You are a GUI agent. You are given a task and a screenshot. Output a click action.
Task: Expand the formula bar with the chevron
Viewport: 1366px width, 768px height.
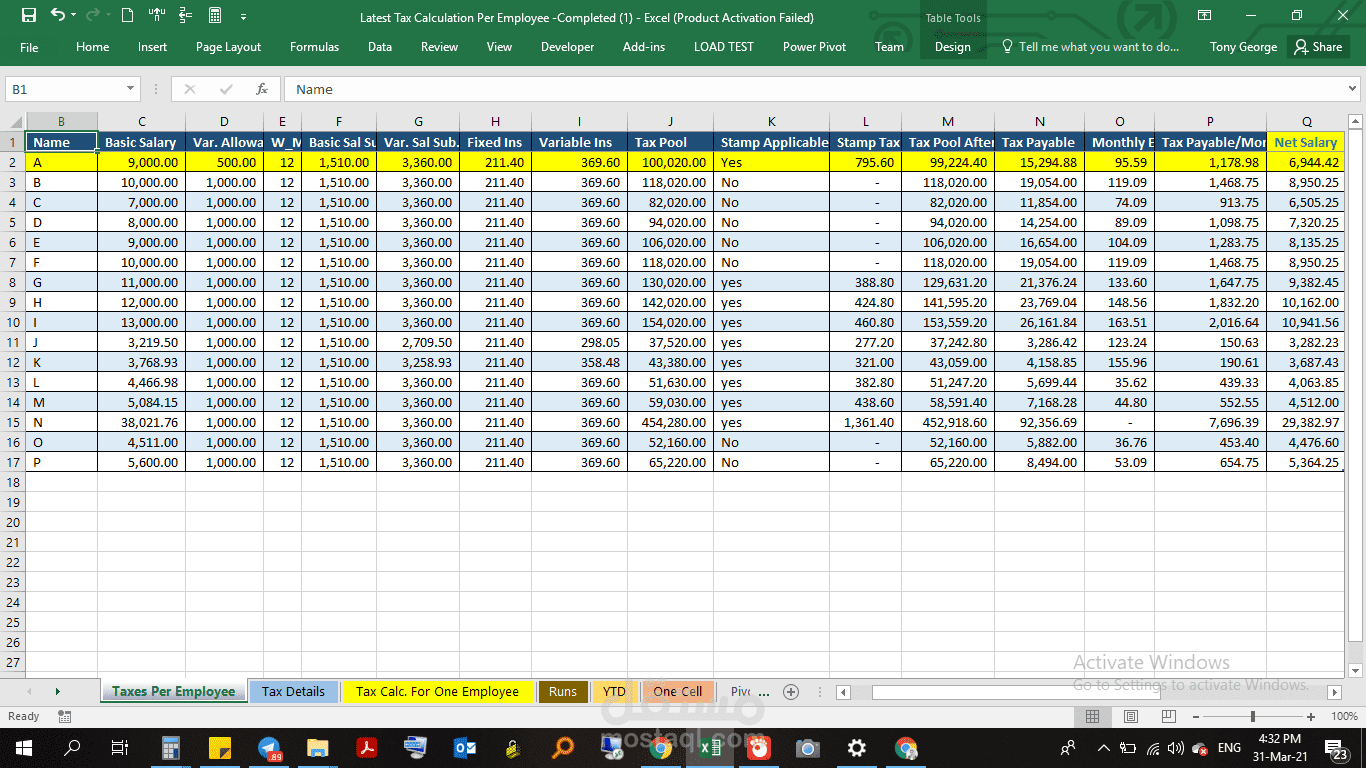[x=1351, y=89]
